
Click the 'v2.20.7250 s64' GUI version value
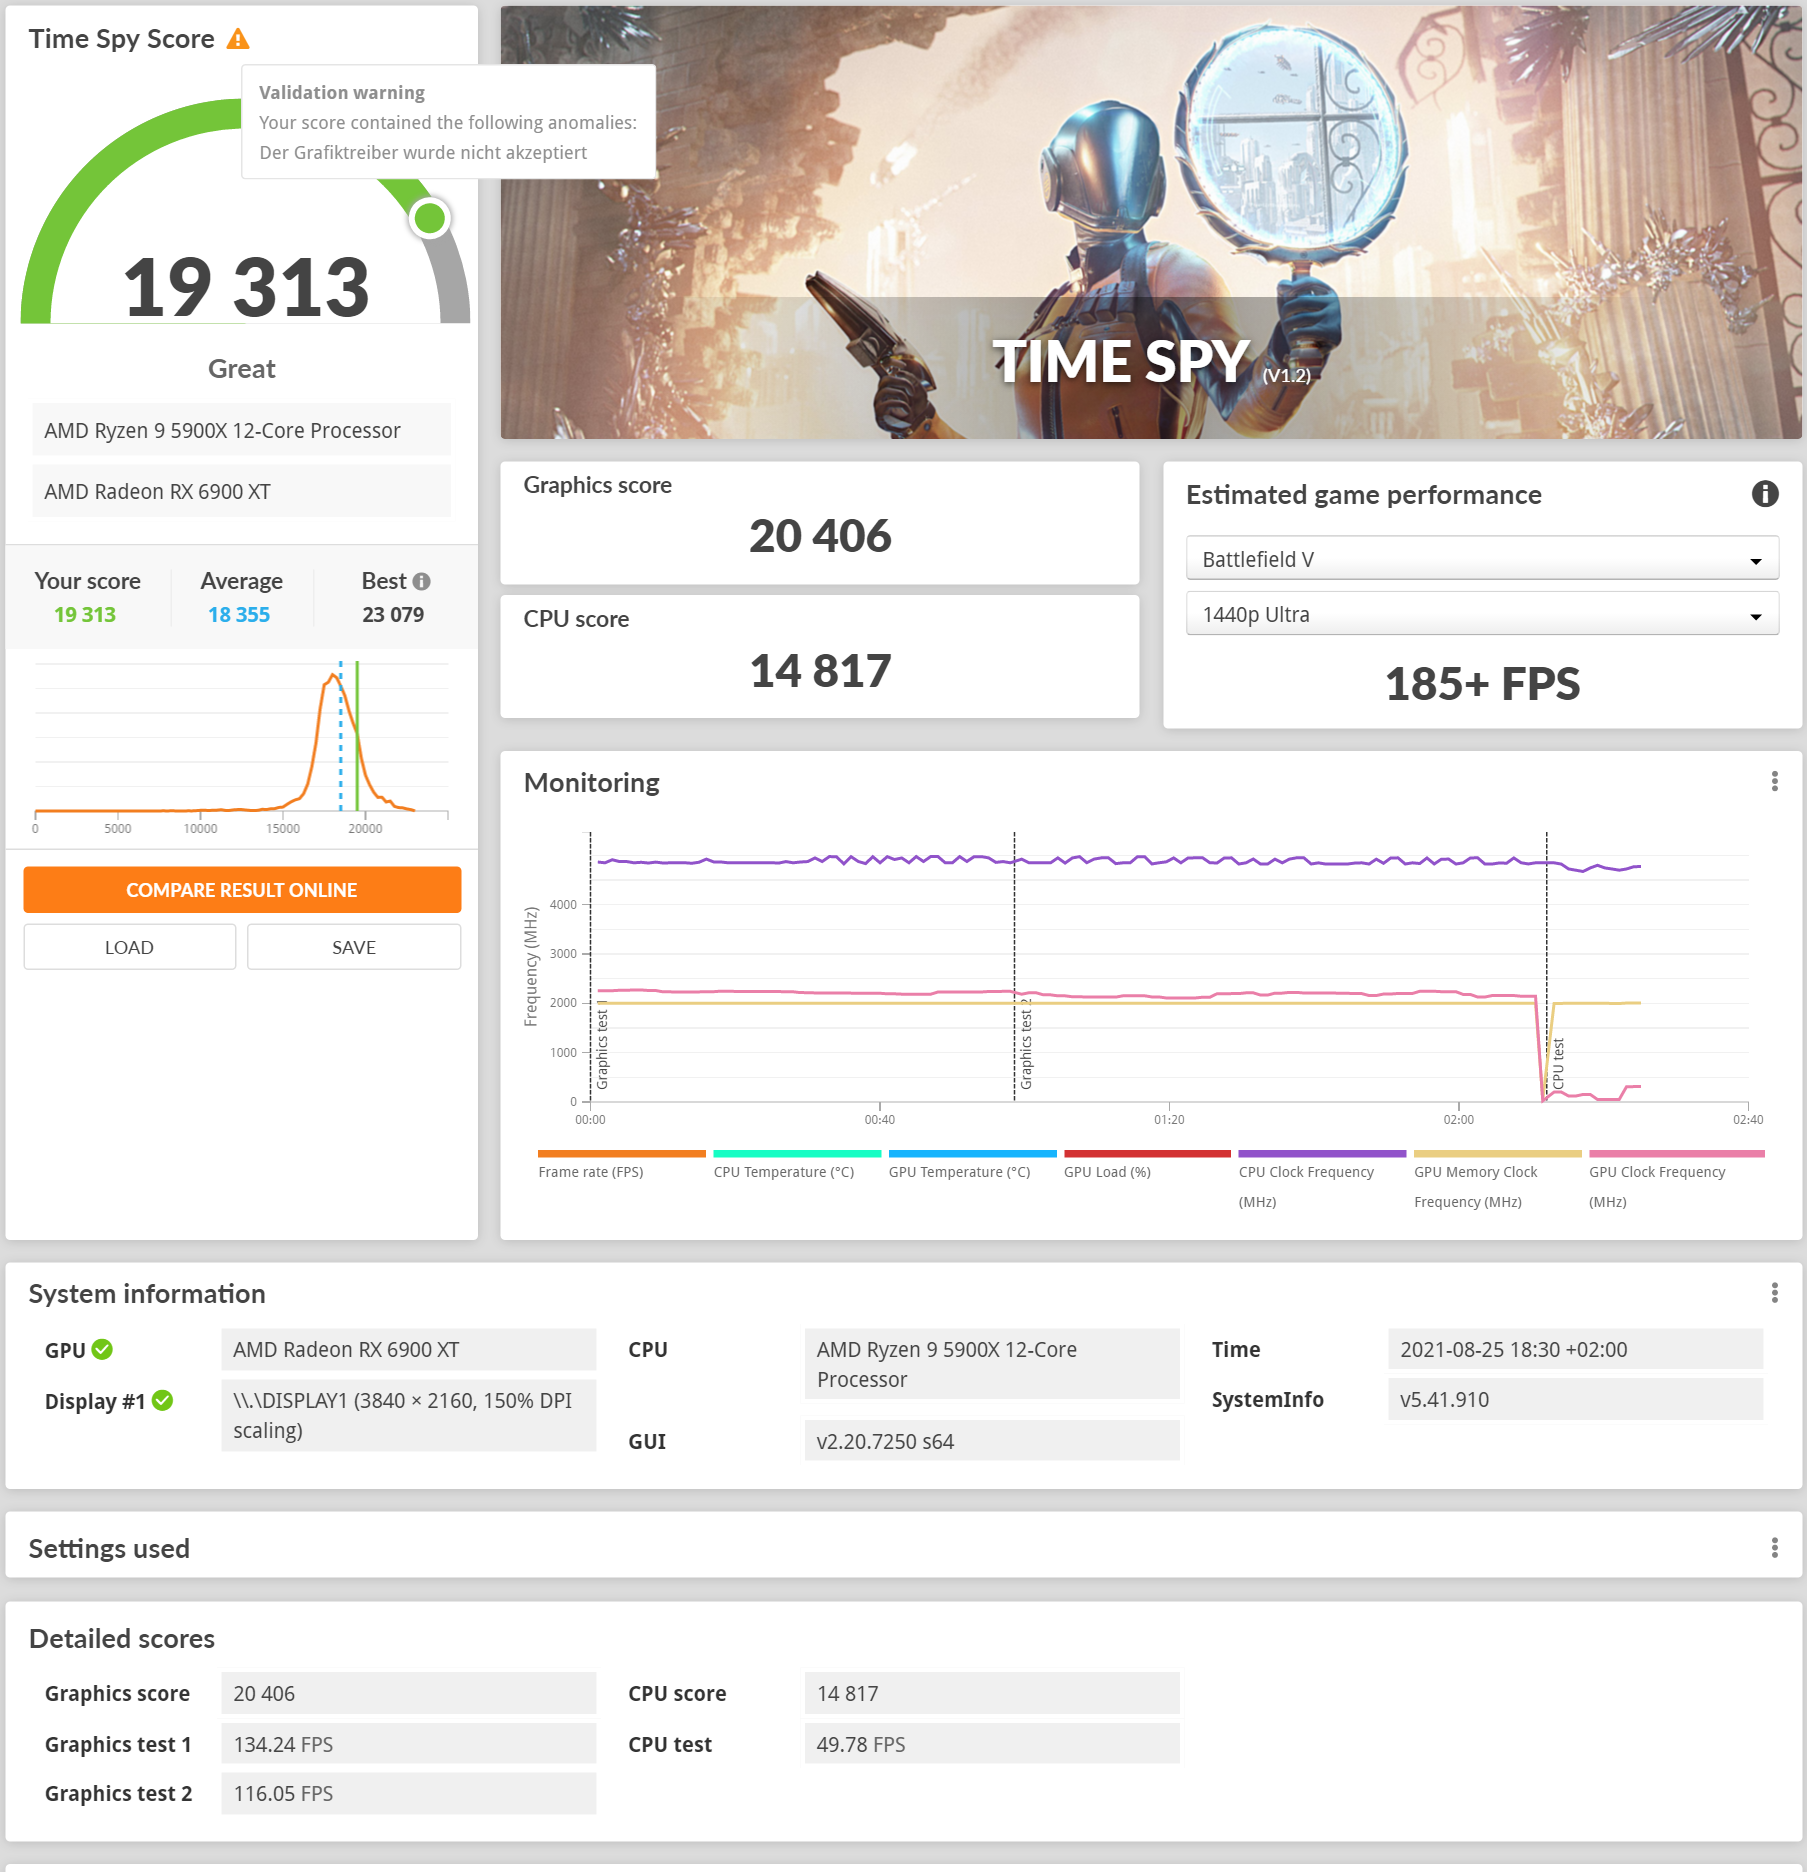pyautogui.click(x=992, y=1441)
